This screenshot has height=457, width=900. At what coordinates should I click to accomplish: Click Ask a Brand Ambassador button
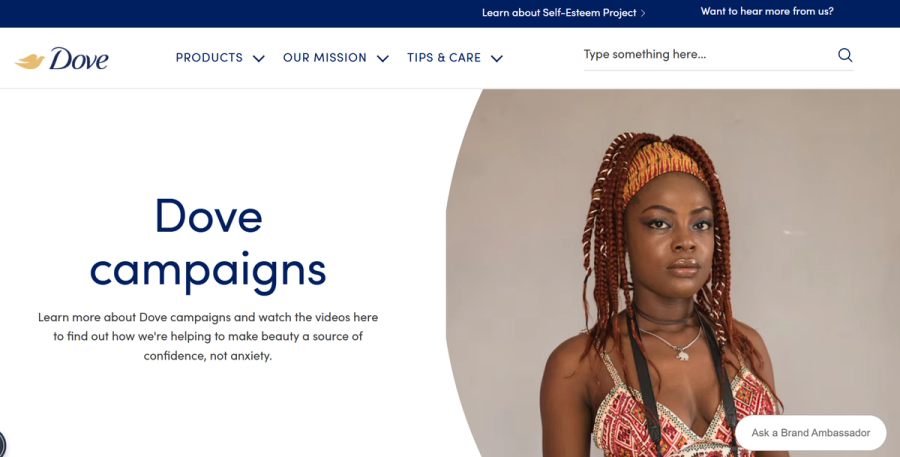point(810,433)
